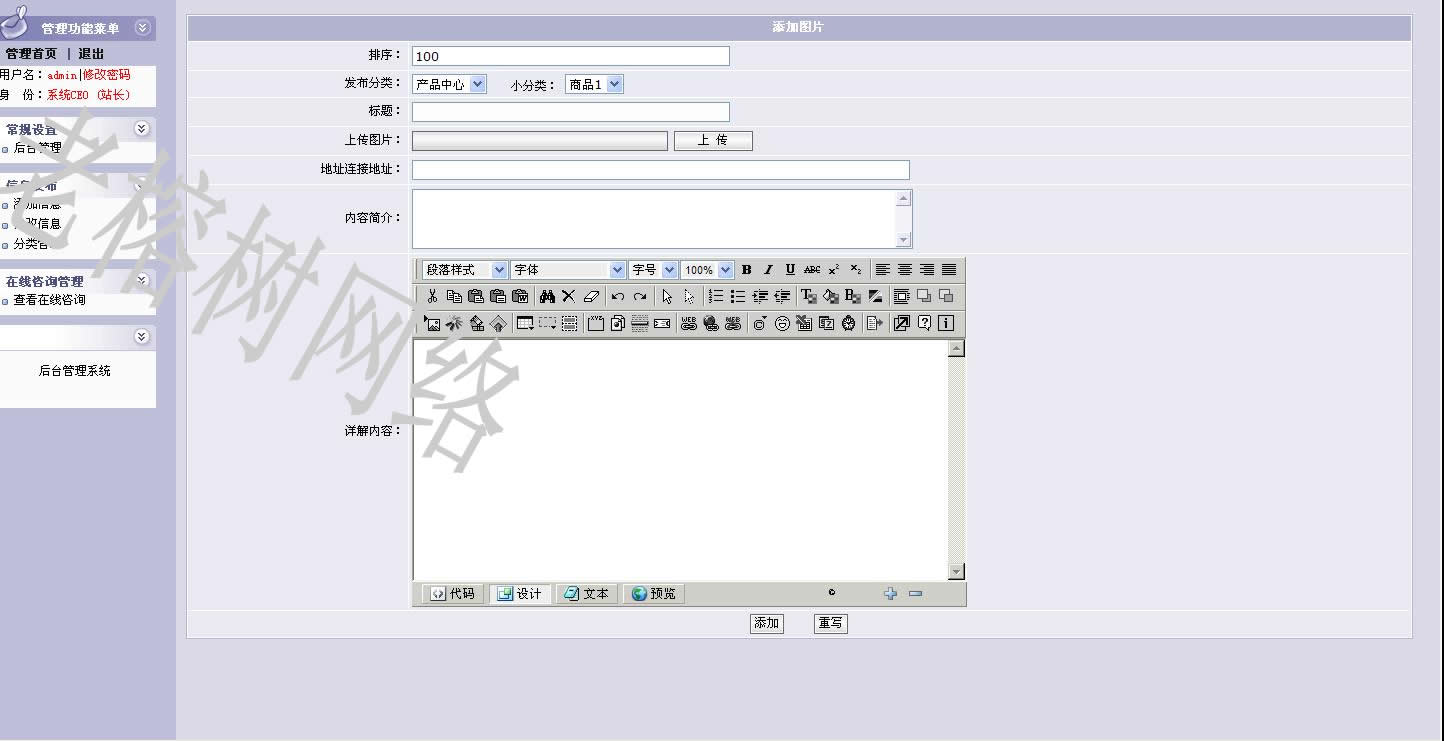The image size is (1444, 741).
Task: Open Find and Replace binoculars icon
Action: (547, 296)
